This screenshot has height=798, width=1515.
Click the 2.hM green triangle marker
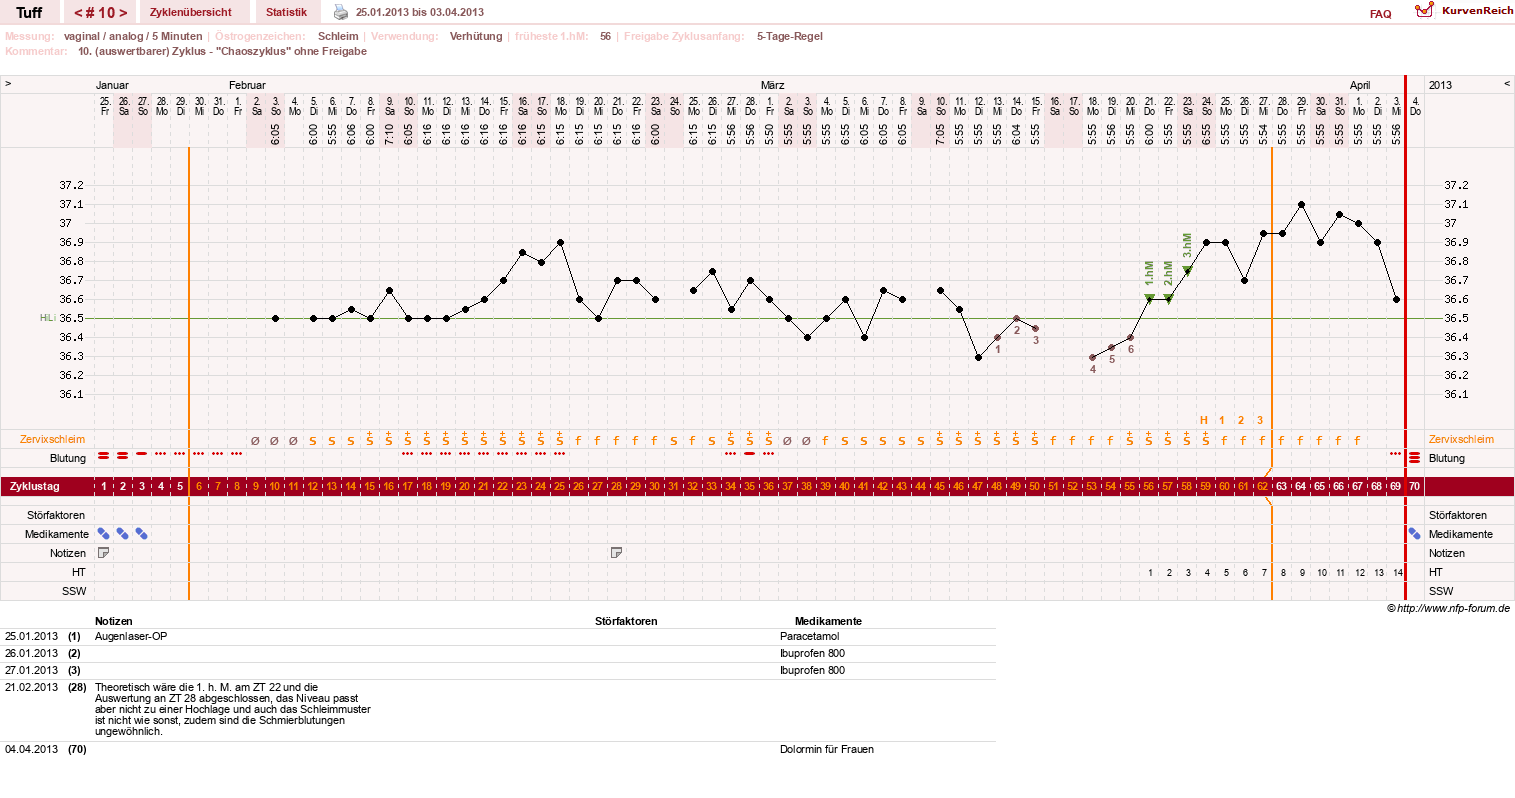(x=1168, y=298)
